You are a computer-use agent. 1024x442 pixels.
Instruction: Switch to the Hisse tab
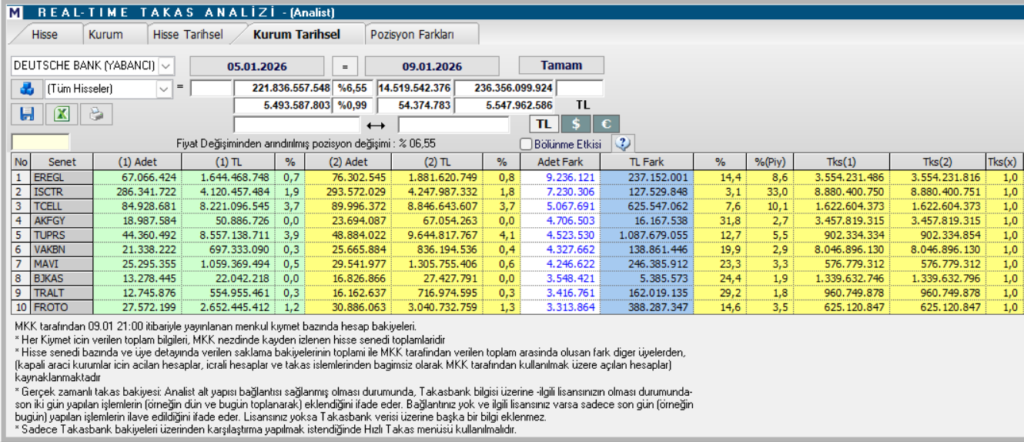pyautogui.click(x=44, y=34)
